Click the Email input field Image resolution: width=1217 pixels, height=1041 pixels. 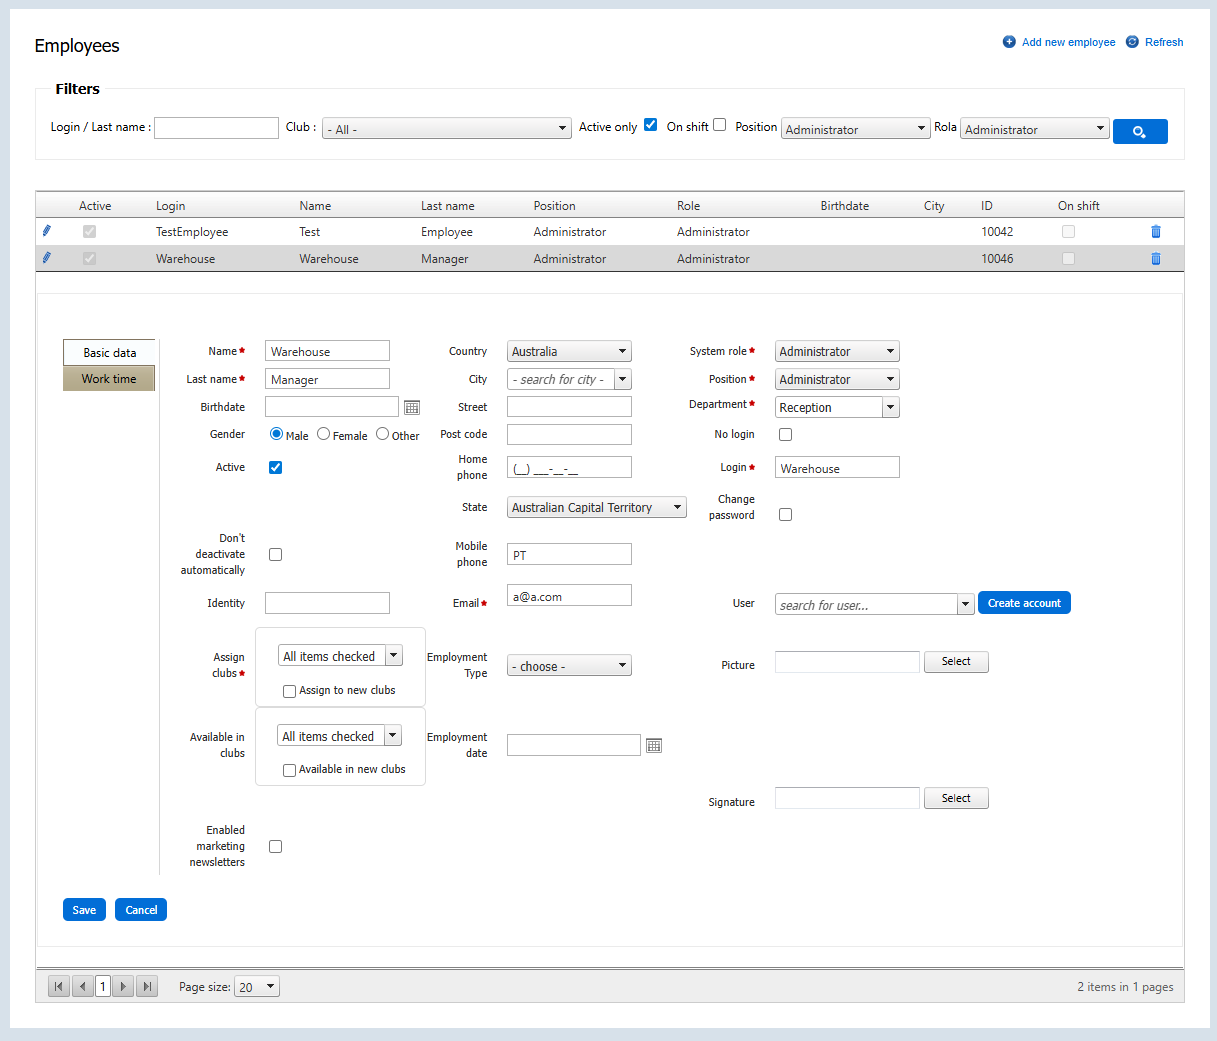(569, 596)
